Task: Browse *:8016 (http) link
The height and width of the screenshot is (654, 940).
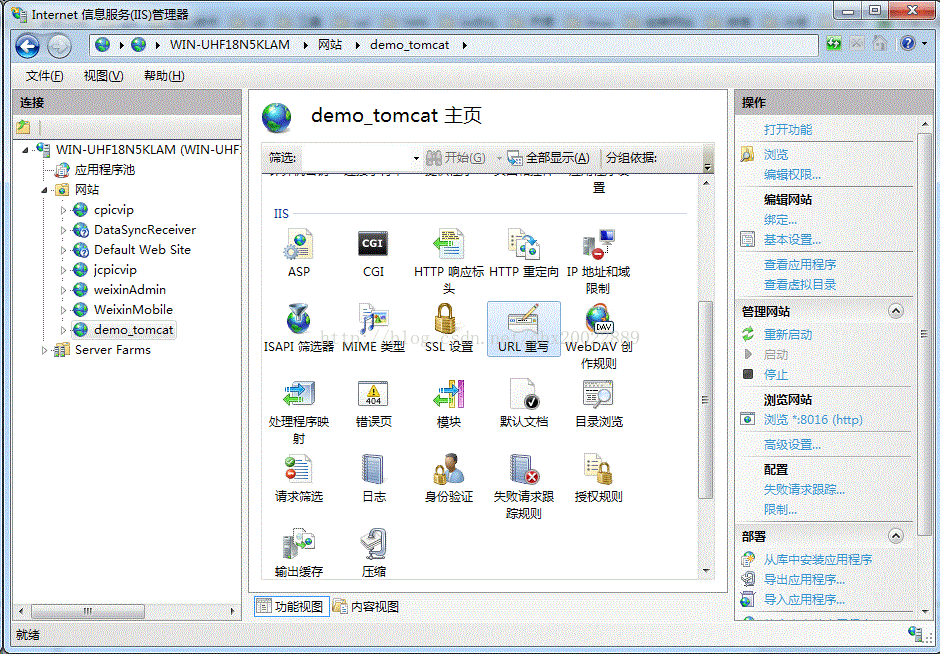Action: coord(814,420)
